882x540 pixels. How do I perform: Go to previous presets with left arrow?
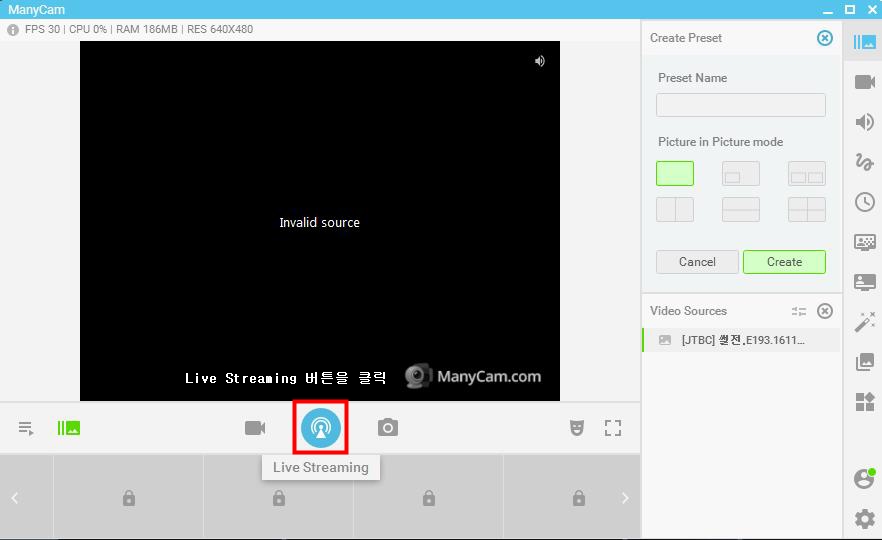tap(15, 498)
